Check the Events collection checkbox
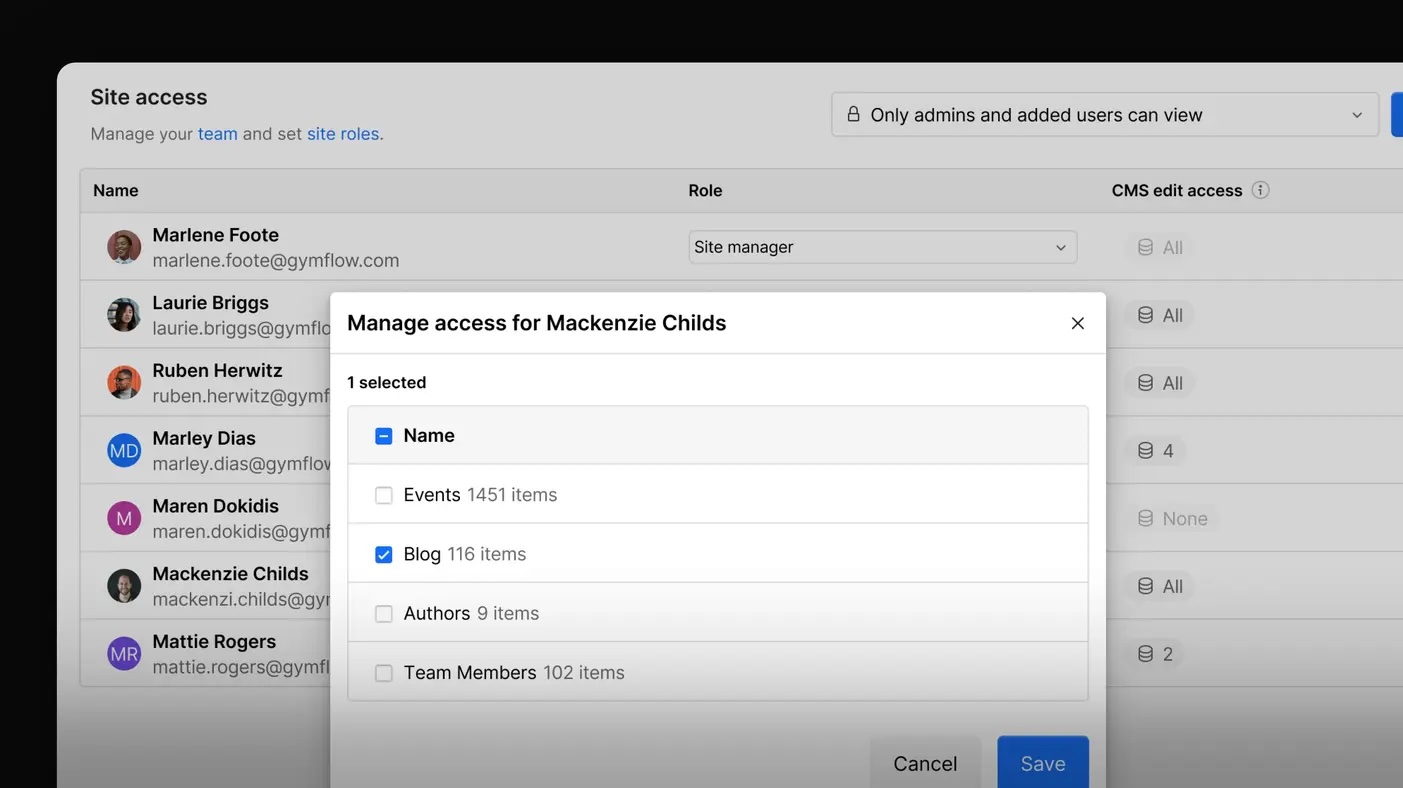The width and height of the screenshot is (1403, 788). point(383,495)
